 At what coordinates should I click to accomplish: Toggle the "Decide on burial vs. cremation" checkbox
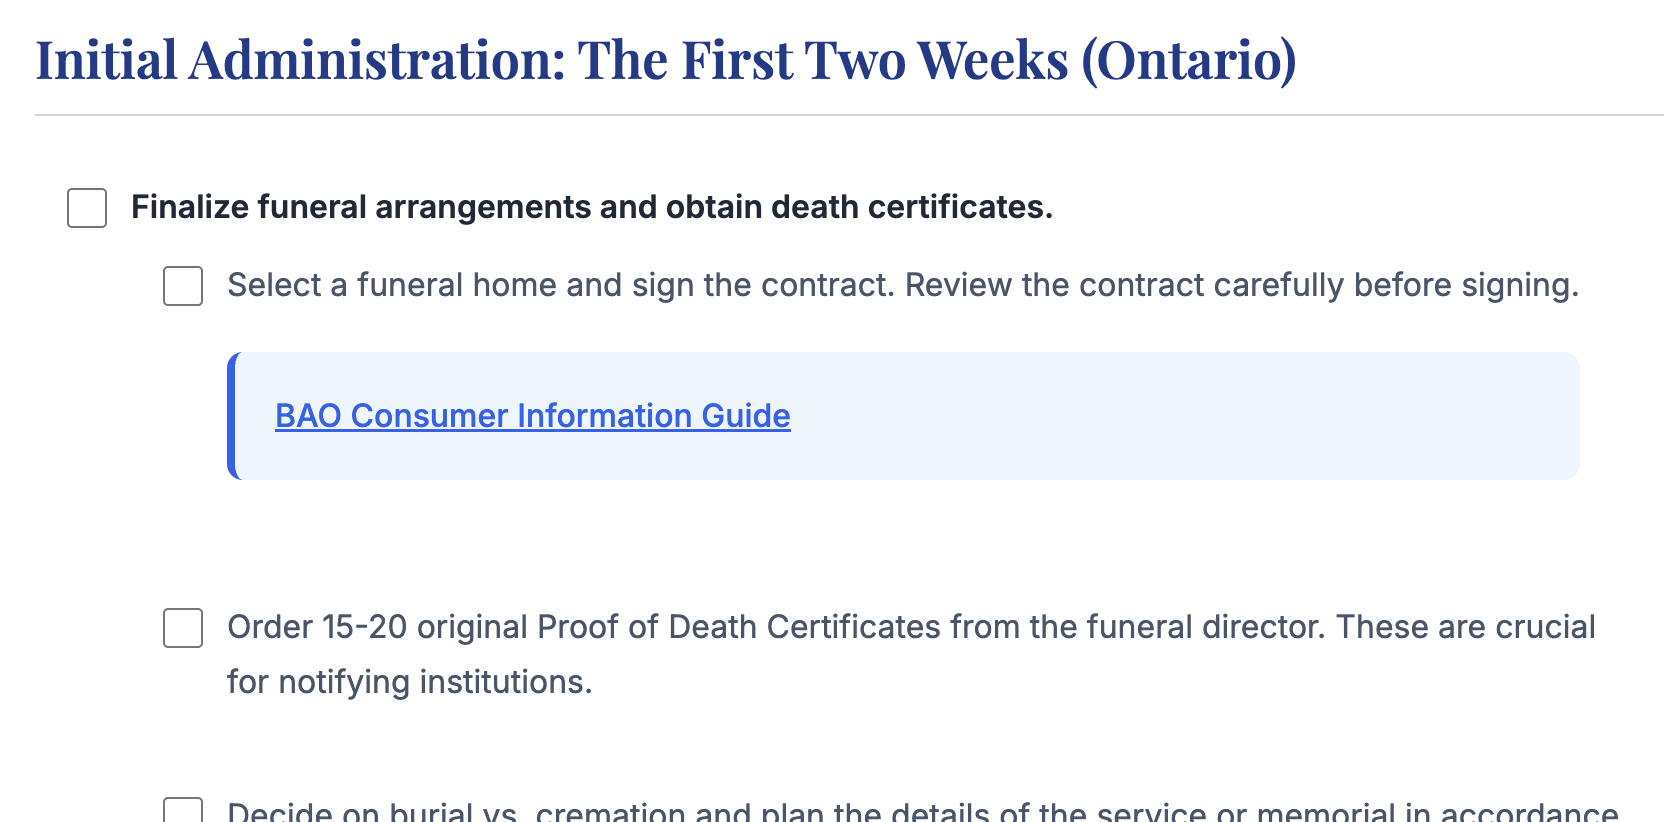pos(183,812)
